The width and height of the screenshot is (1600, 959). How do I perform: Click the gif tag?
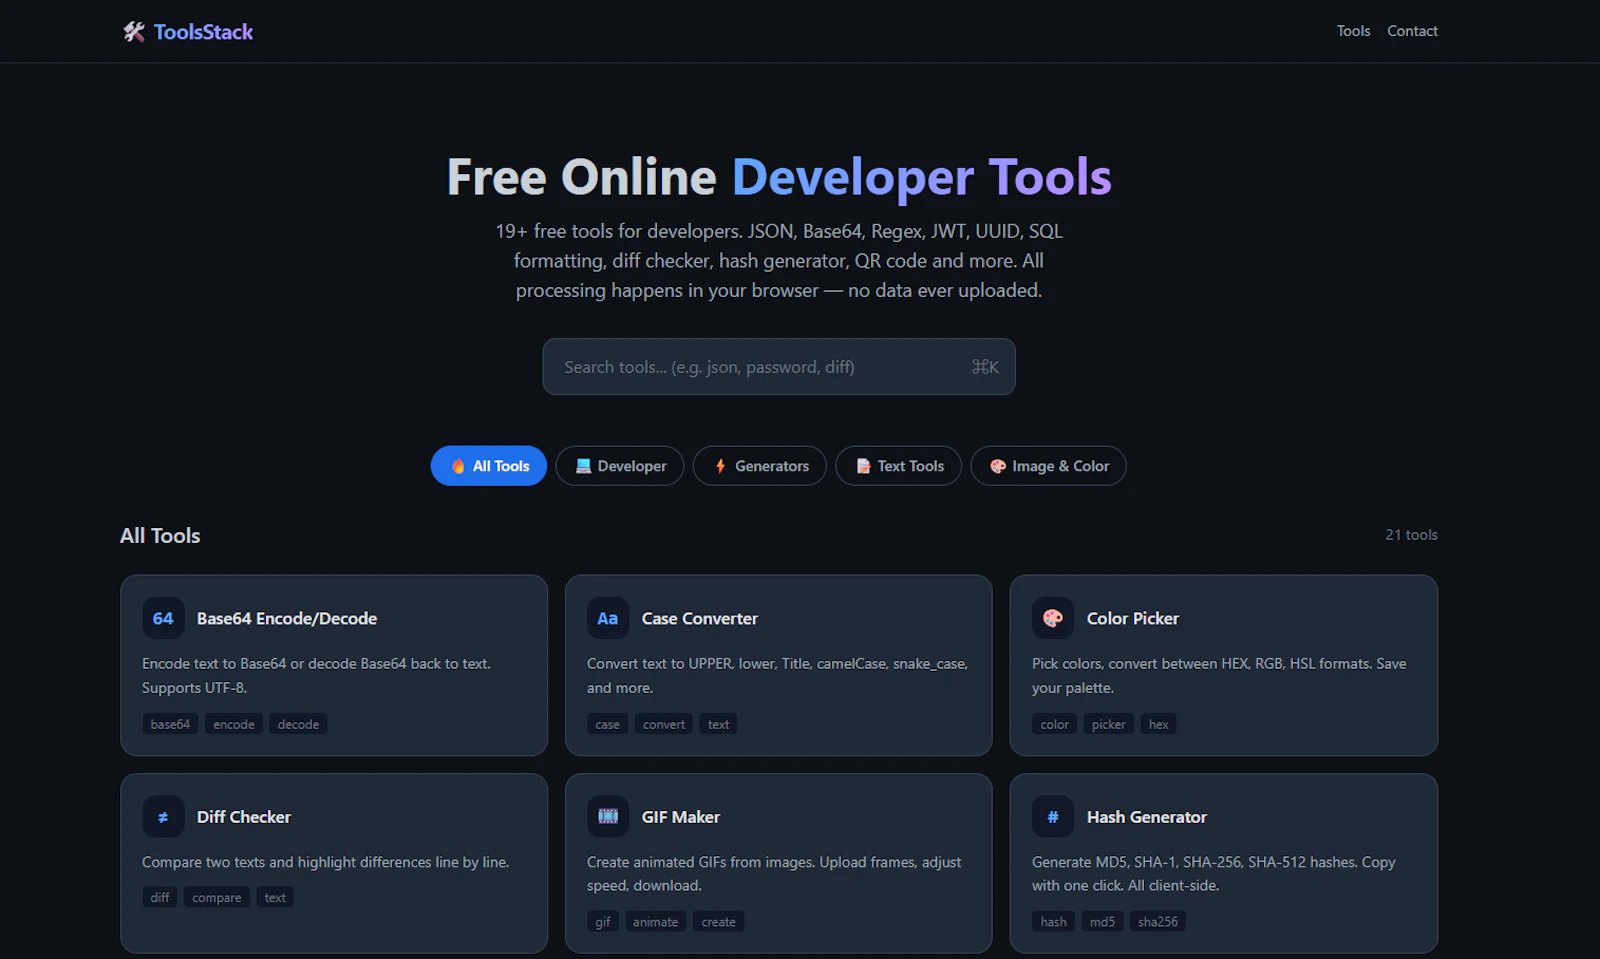pos(603,922)
